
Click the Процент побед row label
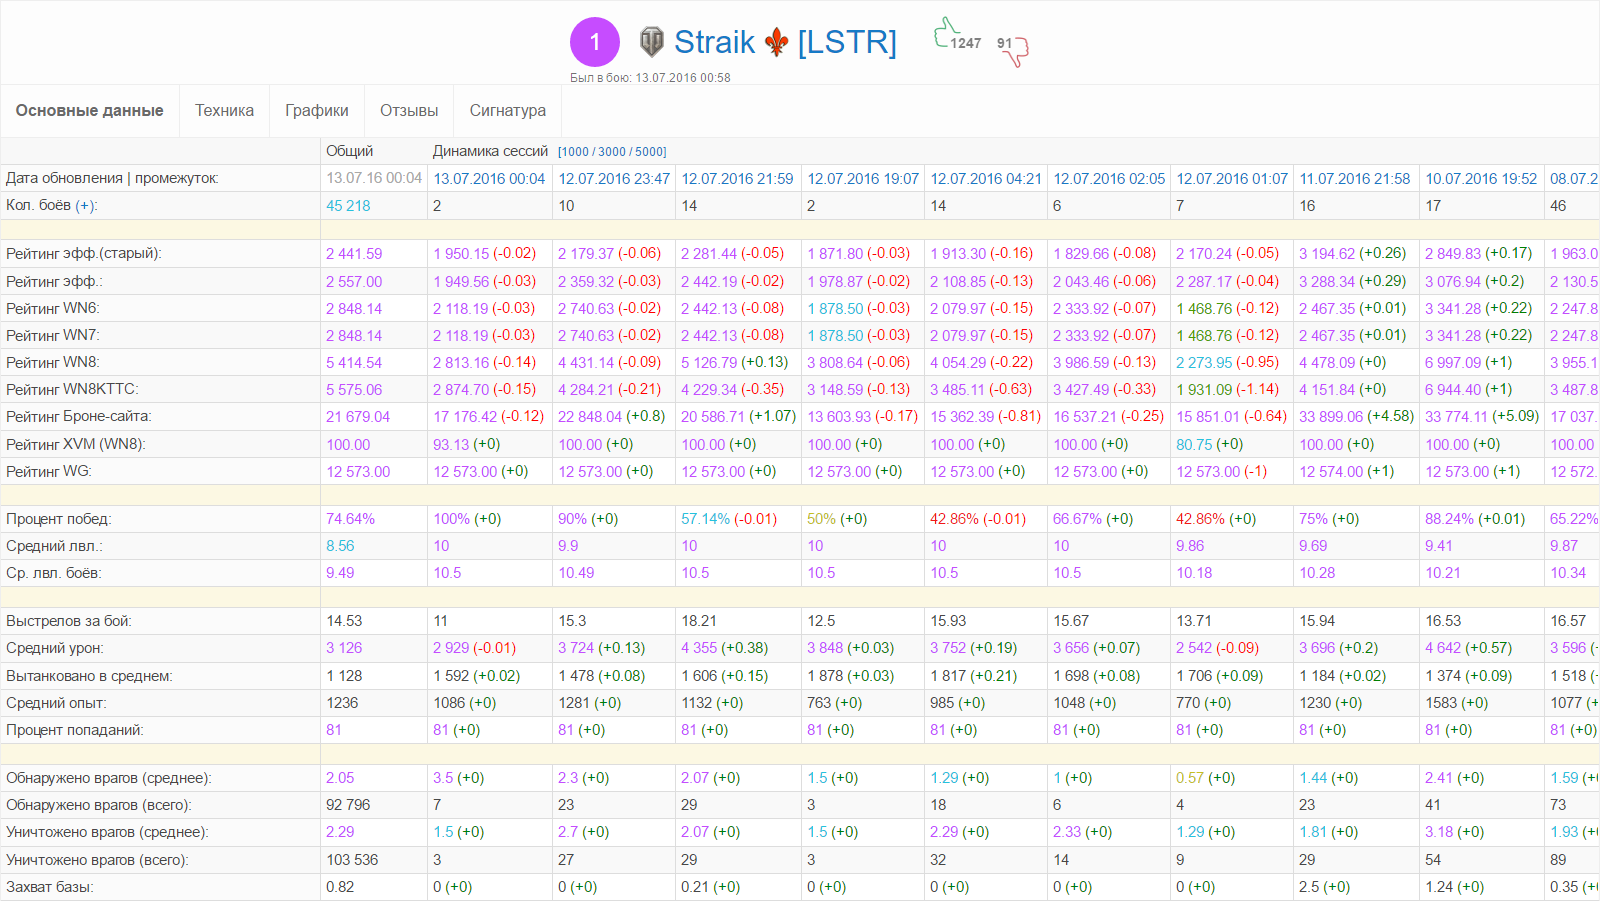pos(59,519)
